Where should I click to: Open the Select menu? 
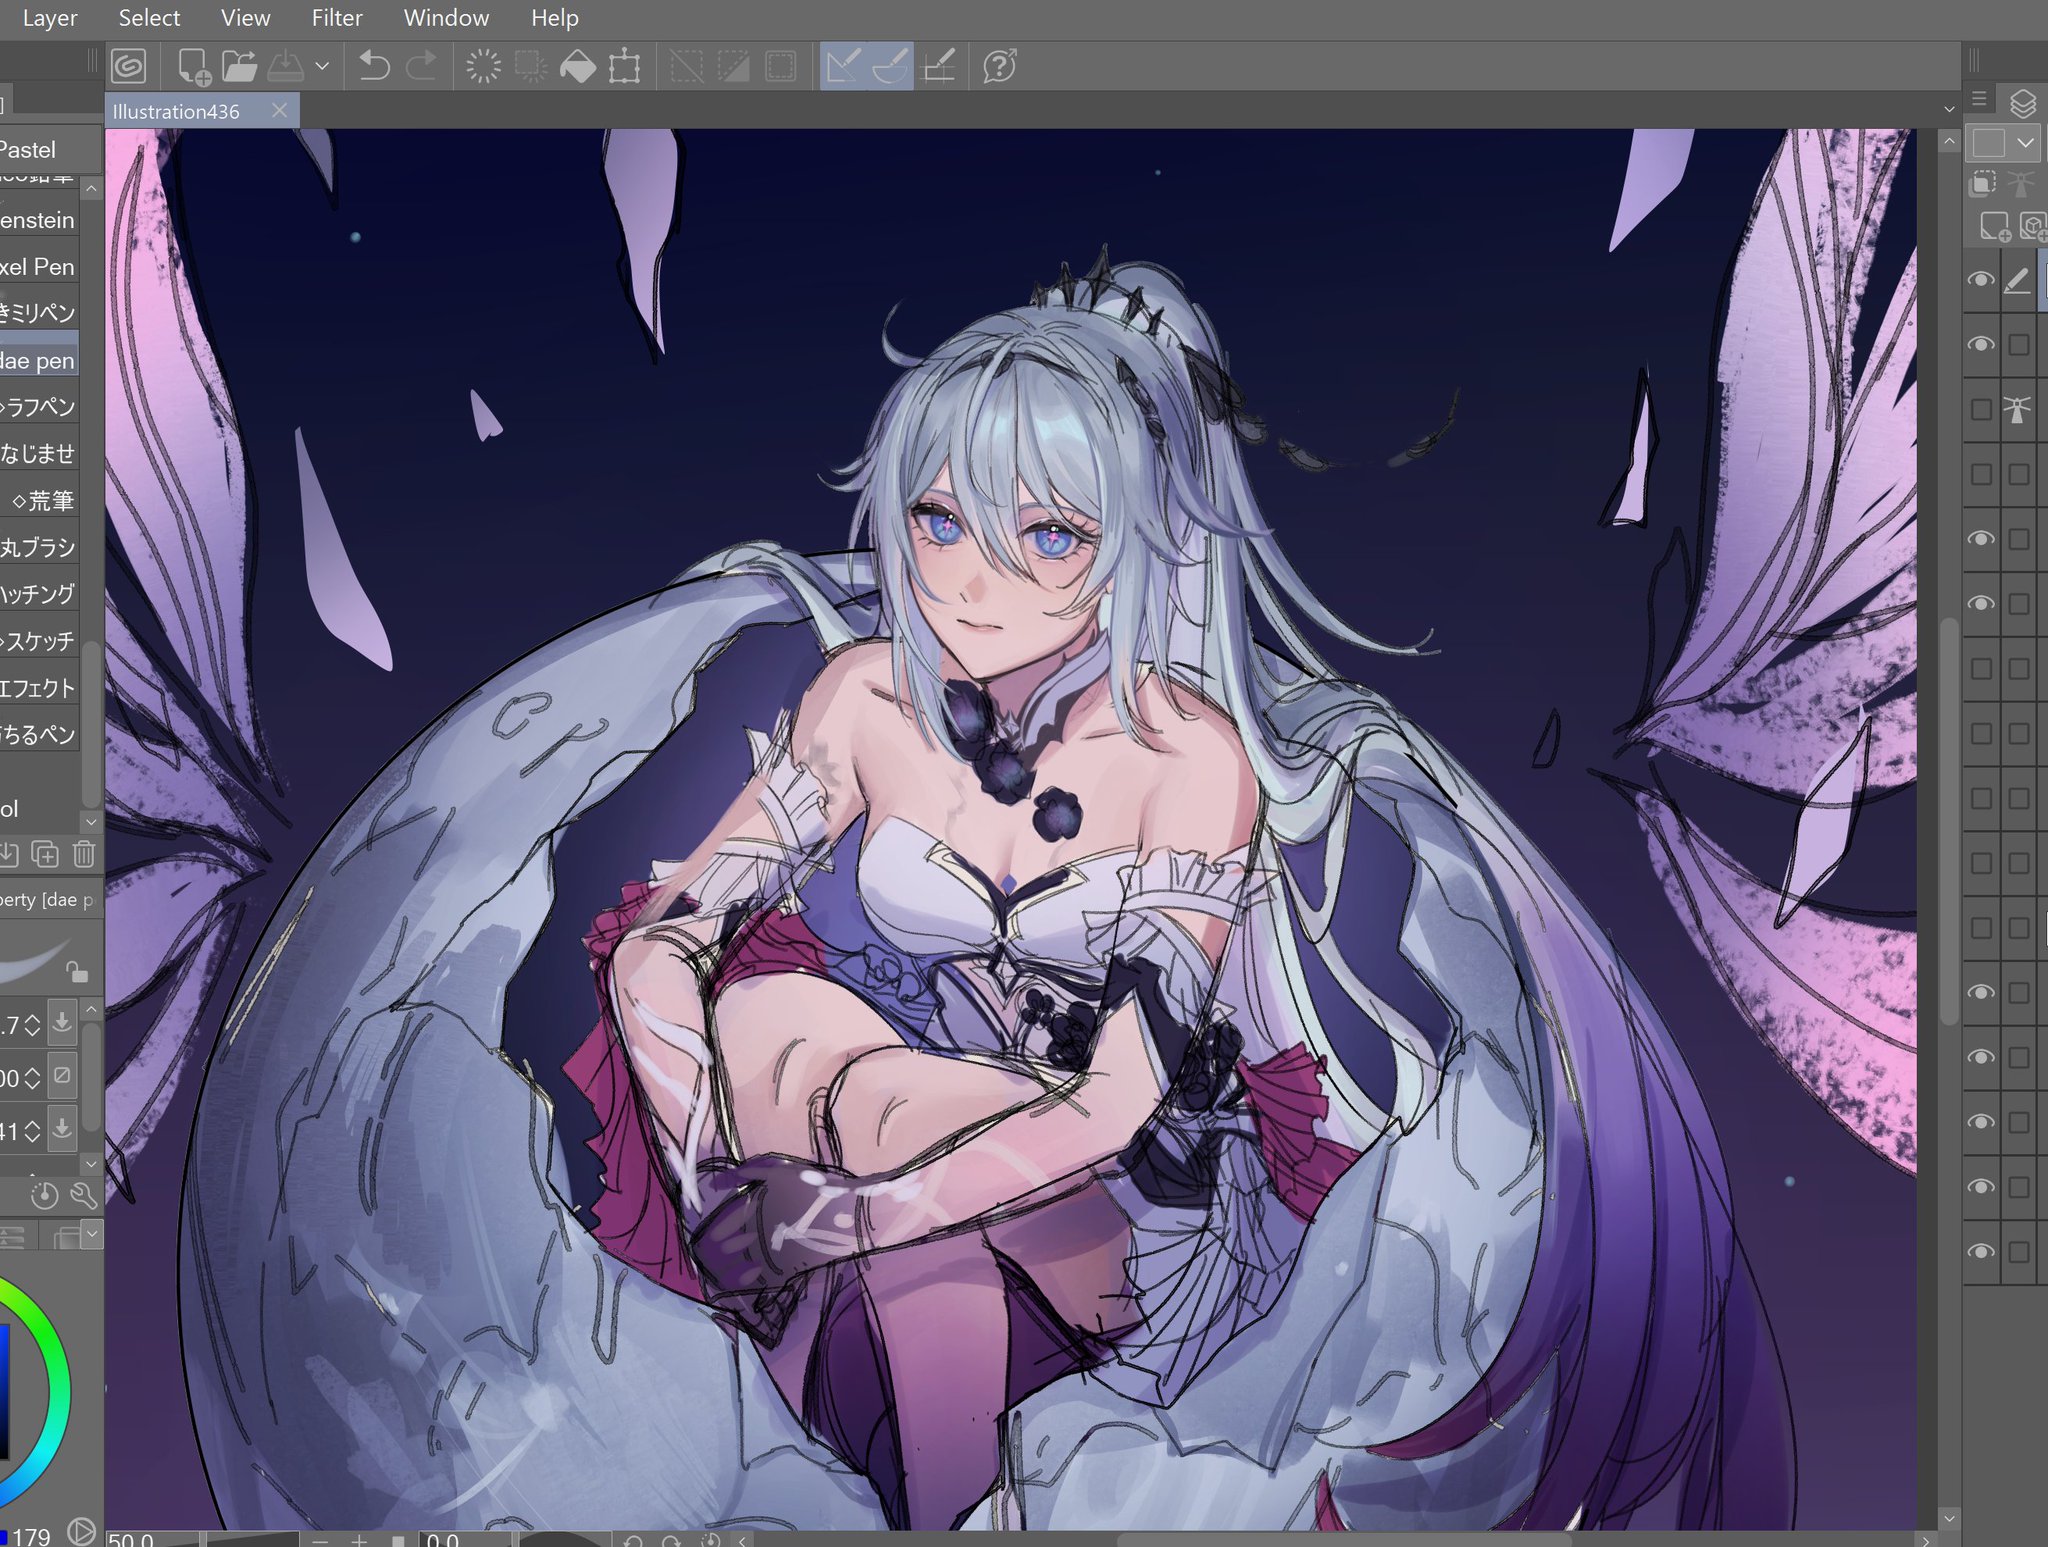(149, 18)
